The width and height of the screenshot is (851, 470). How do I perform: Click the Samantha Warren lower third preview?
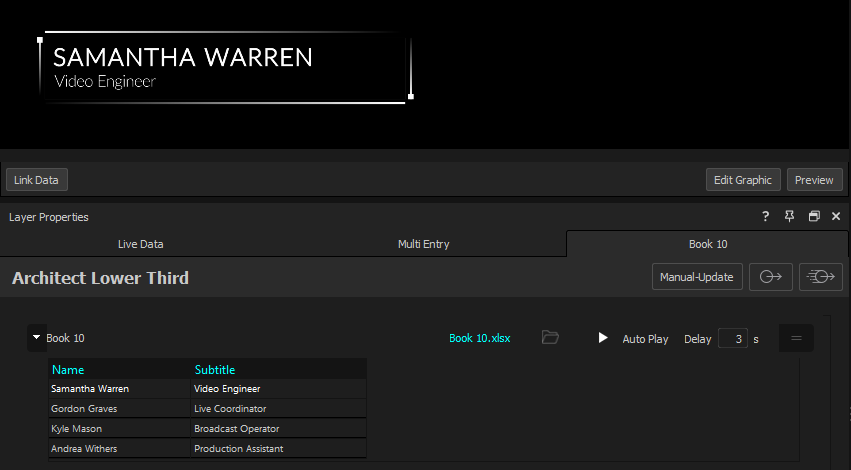(x=225, y=67)
